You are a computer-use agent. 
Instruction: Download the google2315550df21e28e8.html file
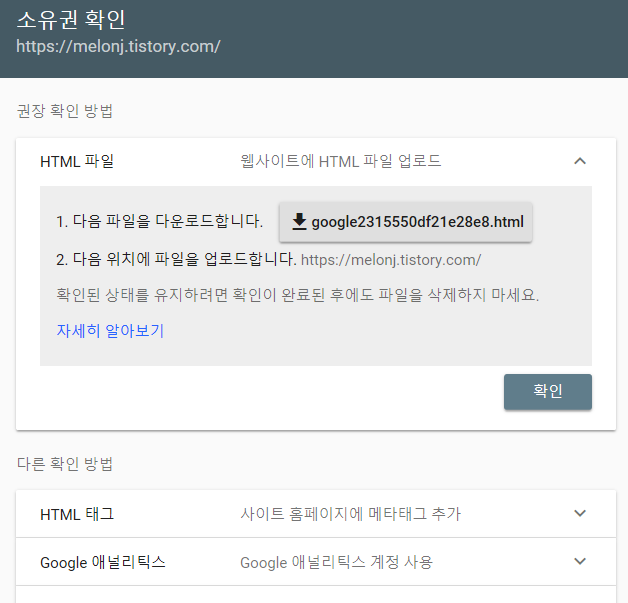tap(405, 222)
